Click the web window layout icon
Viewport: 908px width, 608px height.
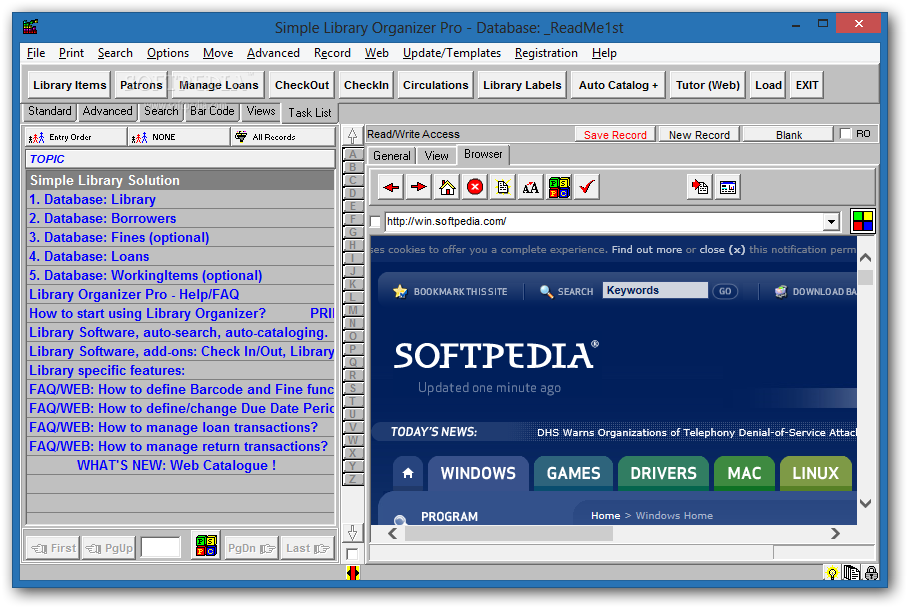click(728, 187)
